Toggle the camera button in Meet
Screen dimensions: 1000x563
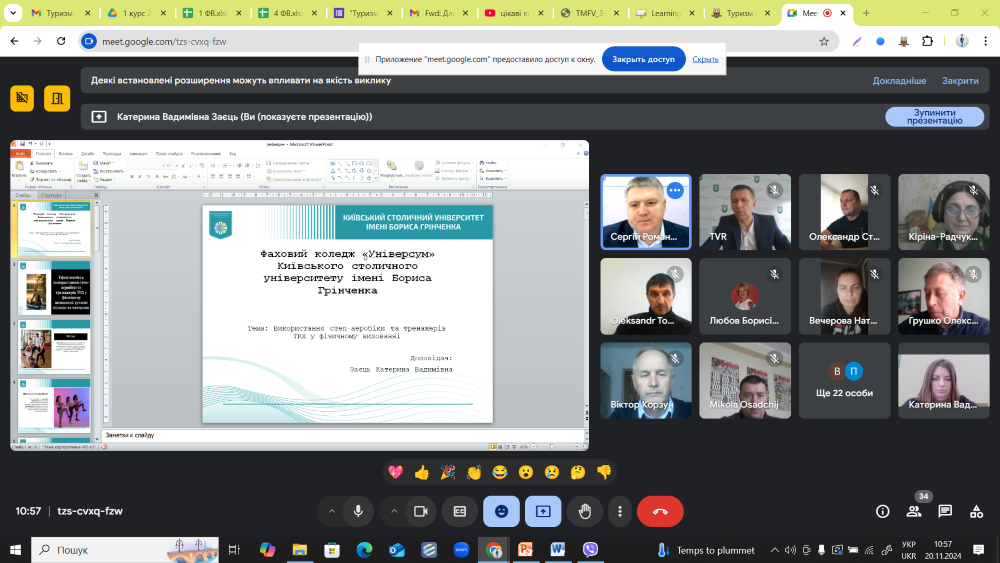click(420, 511)
